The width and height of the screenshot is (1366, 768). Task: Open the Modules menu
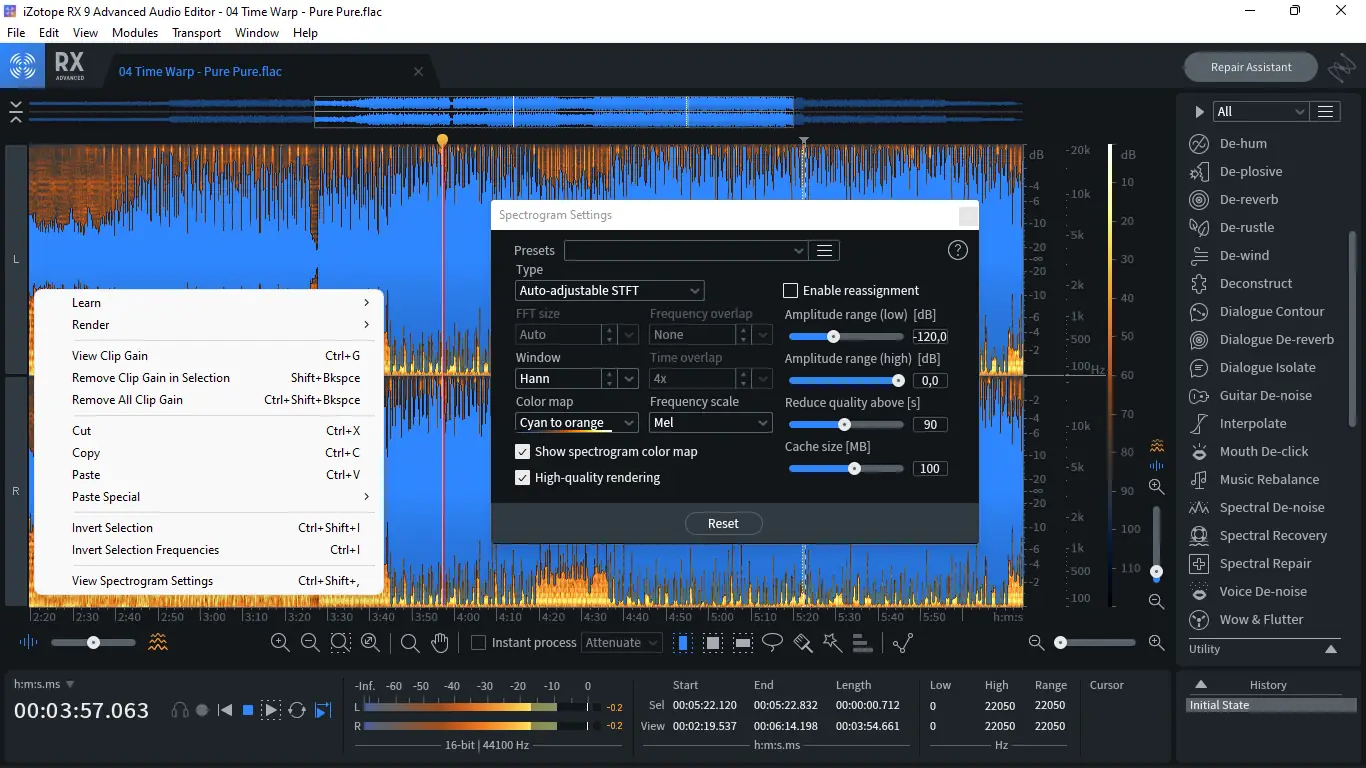coord(134,32)
